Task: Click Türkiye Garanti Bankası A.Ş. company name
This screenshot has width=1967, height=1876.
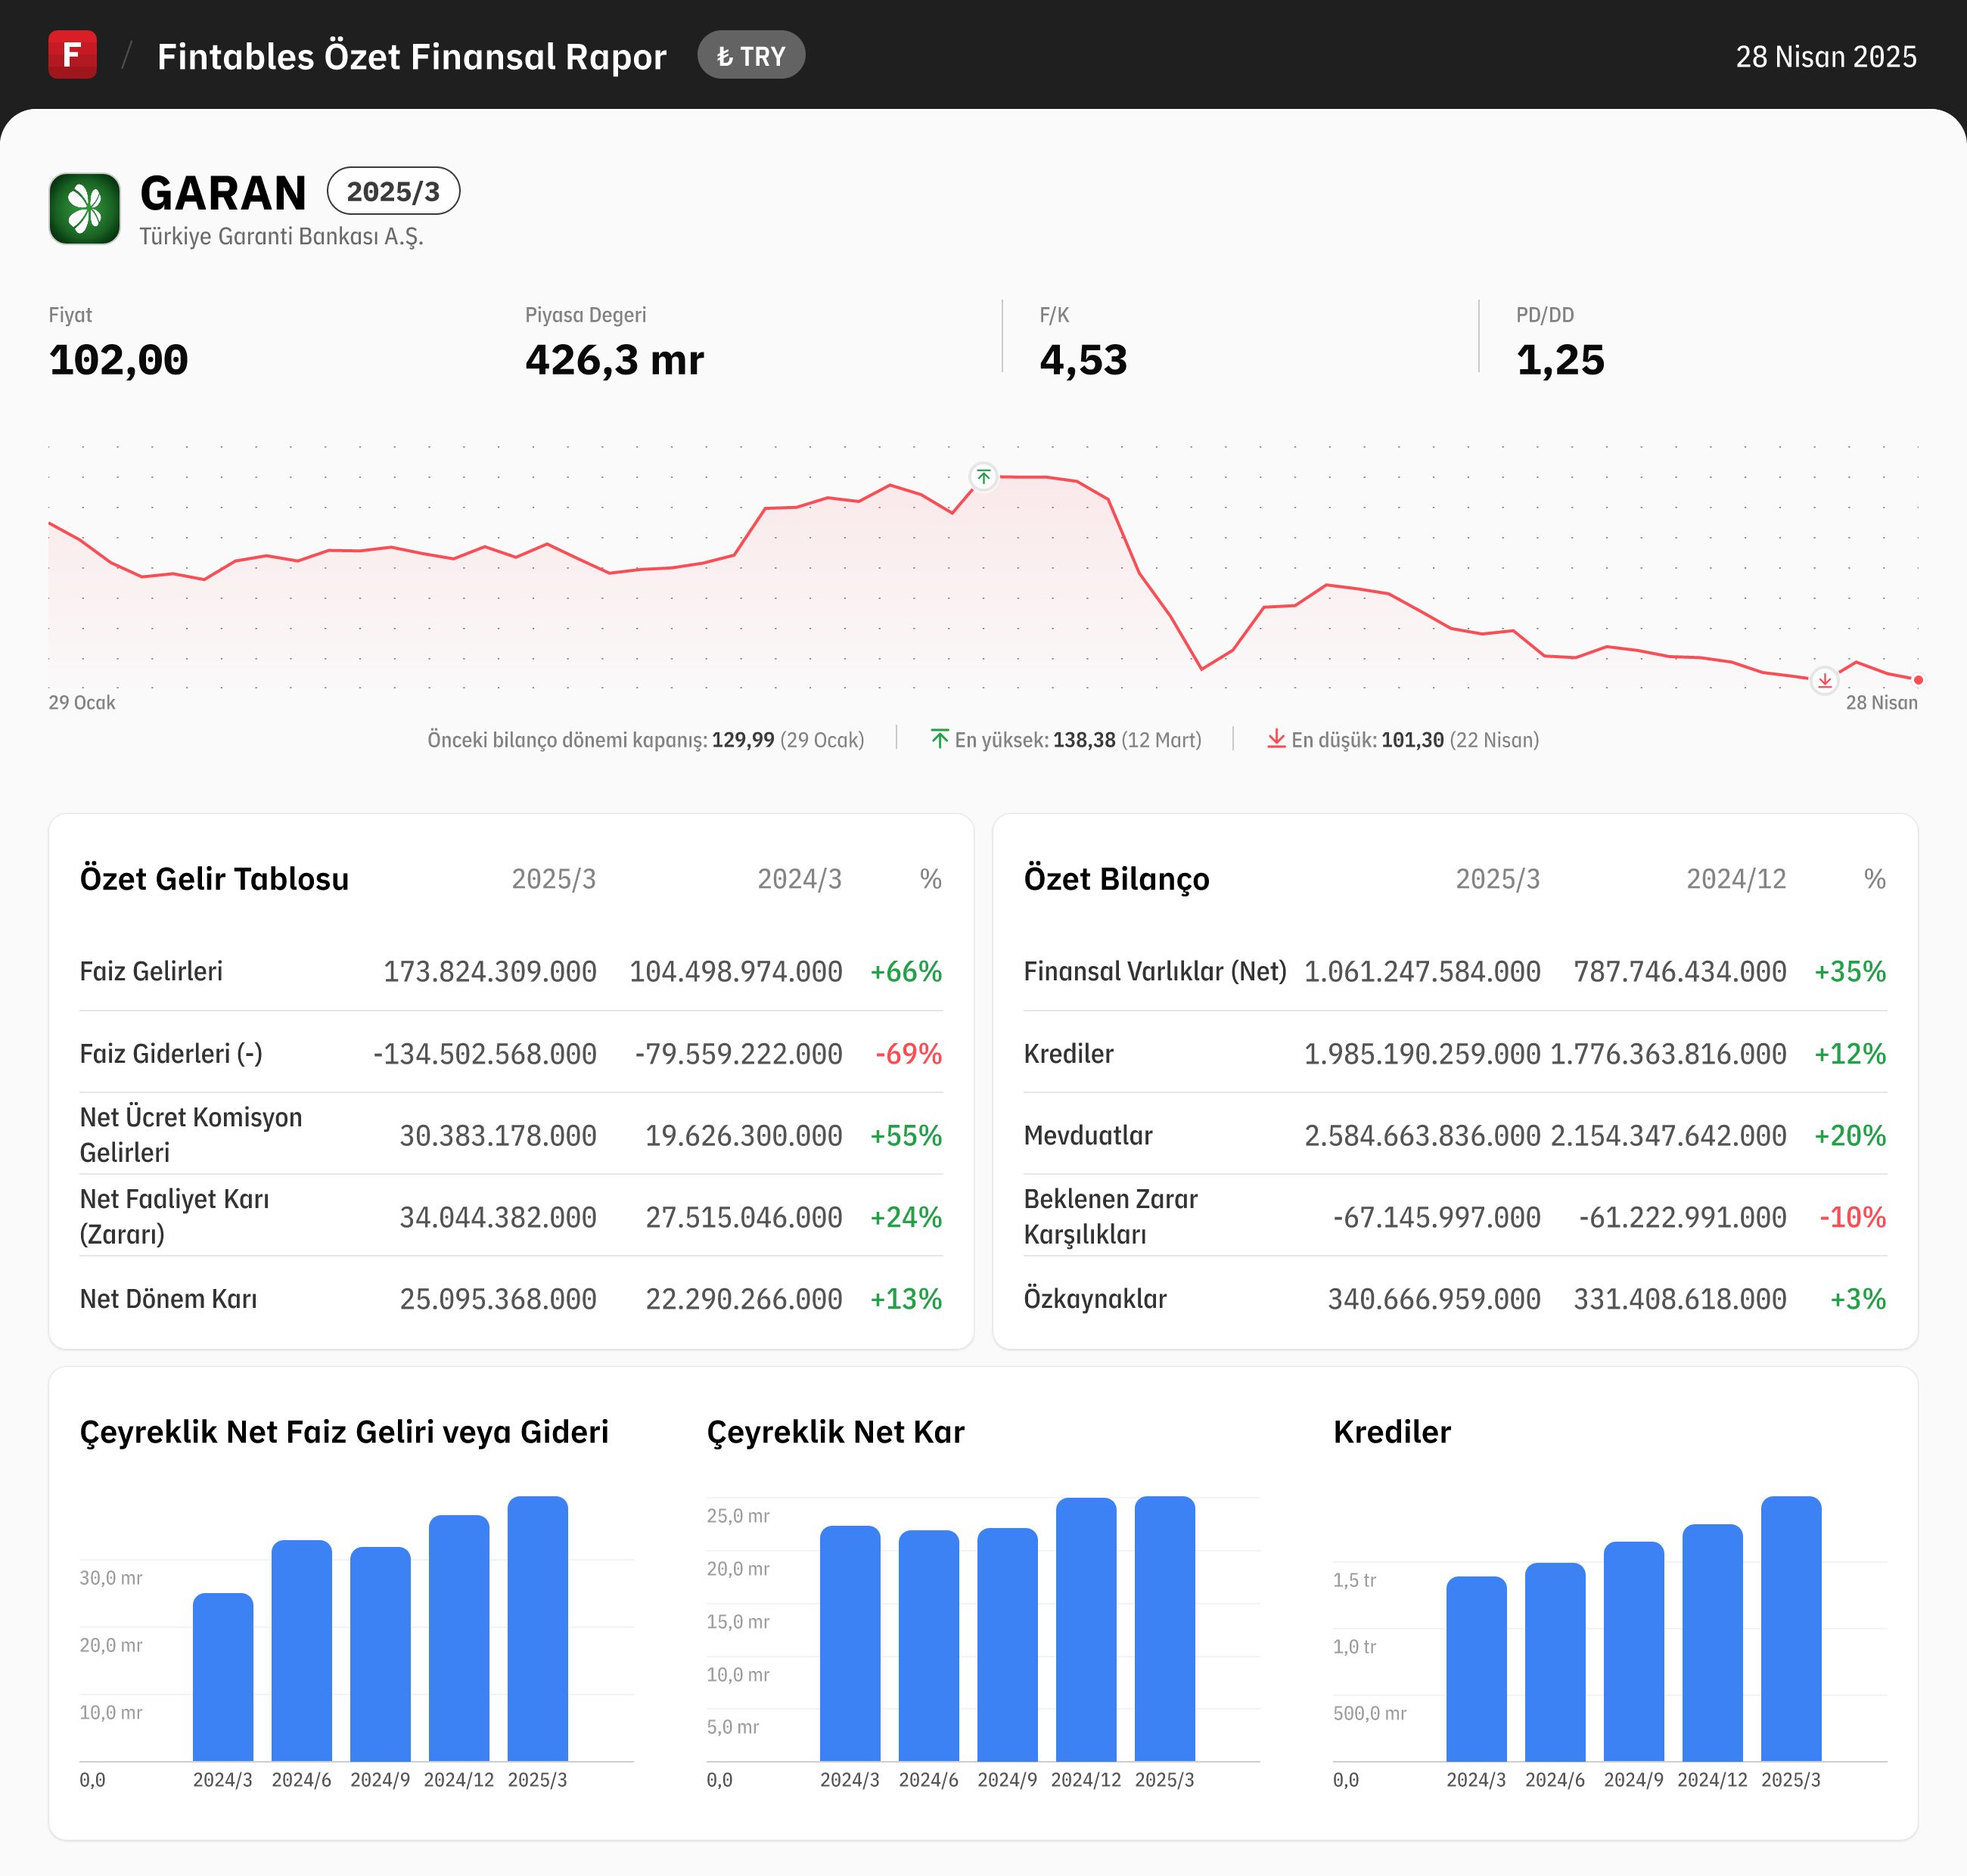Action: [x=281, y=237]
